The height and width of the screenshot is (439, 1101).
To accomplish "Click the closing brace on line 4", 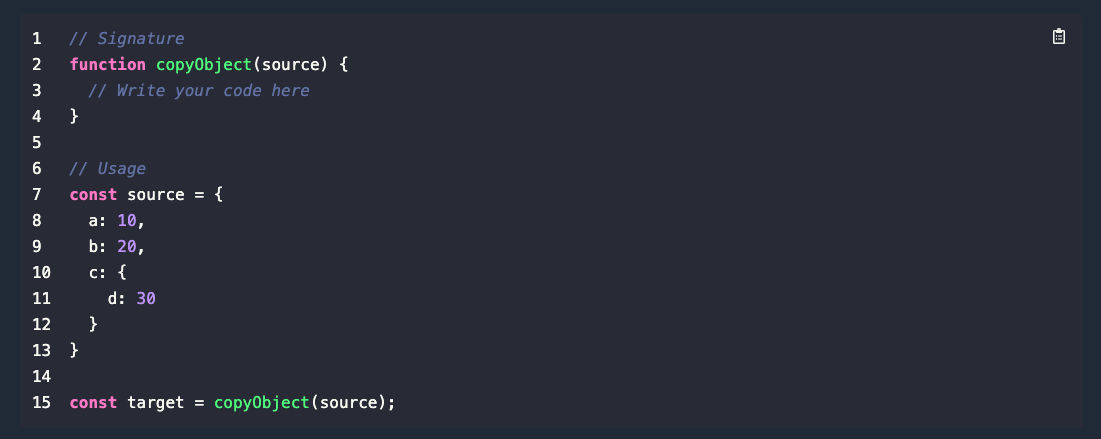I will pyautogui.click(x=74, y=117).
